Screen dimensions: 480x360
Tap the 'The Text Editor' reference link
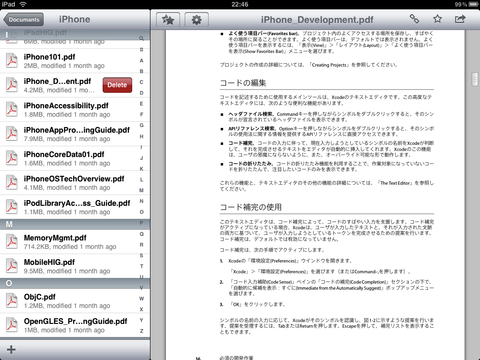point(395,183)
